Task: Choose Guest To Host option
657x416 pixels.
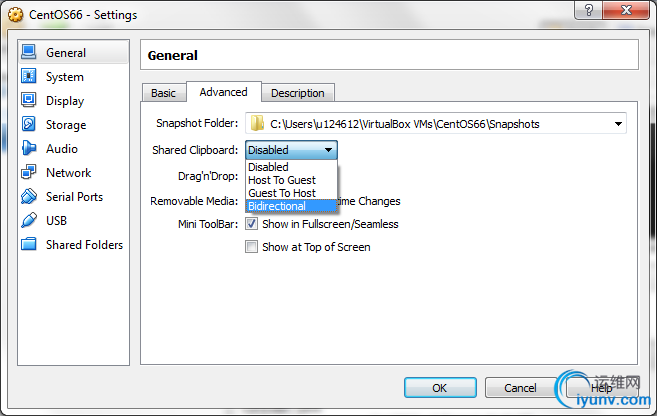Action: tap(291, 193)
